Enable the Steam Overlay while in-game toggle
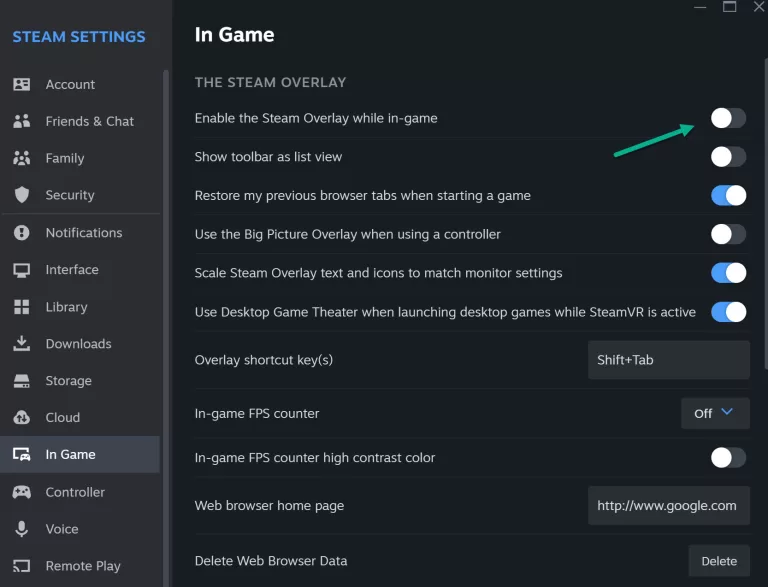Viewport: 768px width, 587px height. pyautogui.click(x=728, y=118)
